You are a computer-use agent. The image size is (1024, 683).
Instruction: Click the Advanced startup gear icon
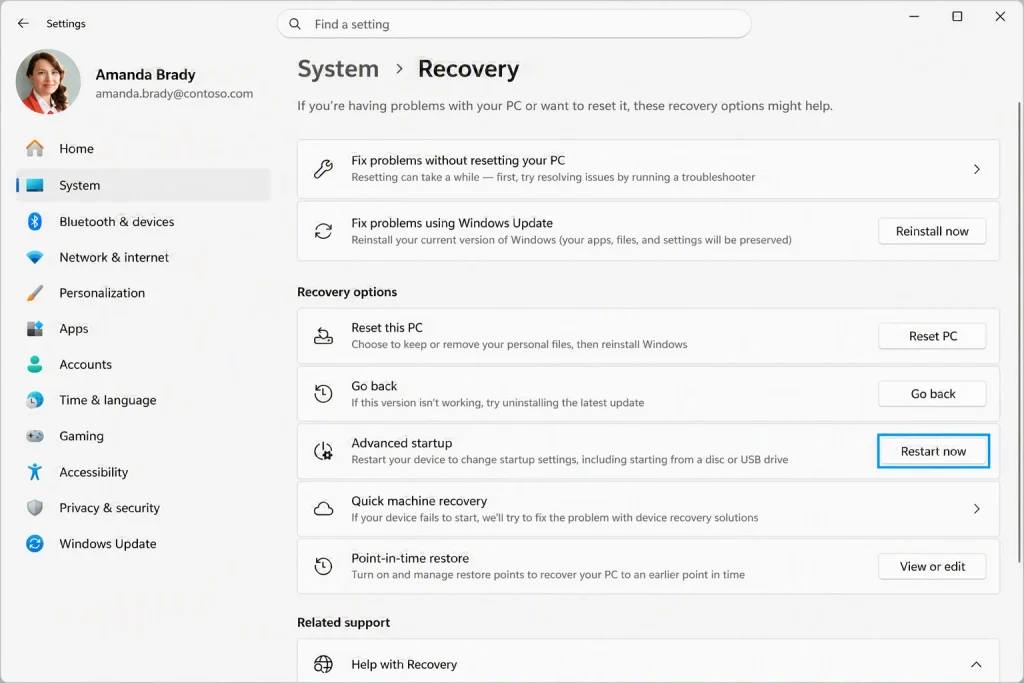323,451
